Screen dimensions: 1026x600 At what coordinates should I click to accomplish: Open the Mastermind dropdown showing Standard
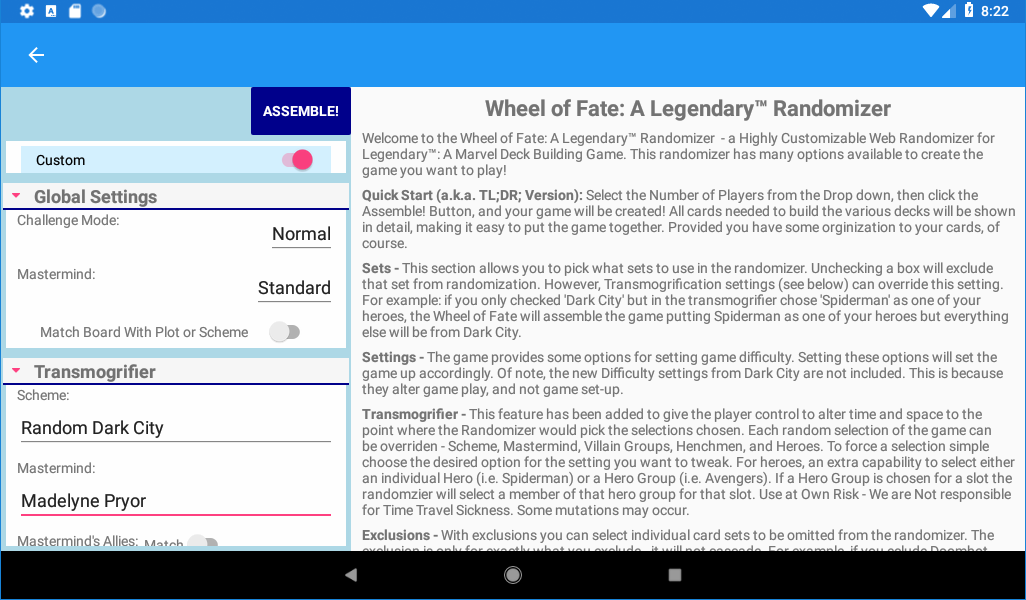click(294, 288)
